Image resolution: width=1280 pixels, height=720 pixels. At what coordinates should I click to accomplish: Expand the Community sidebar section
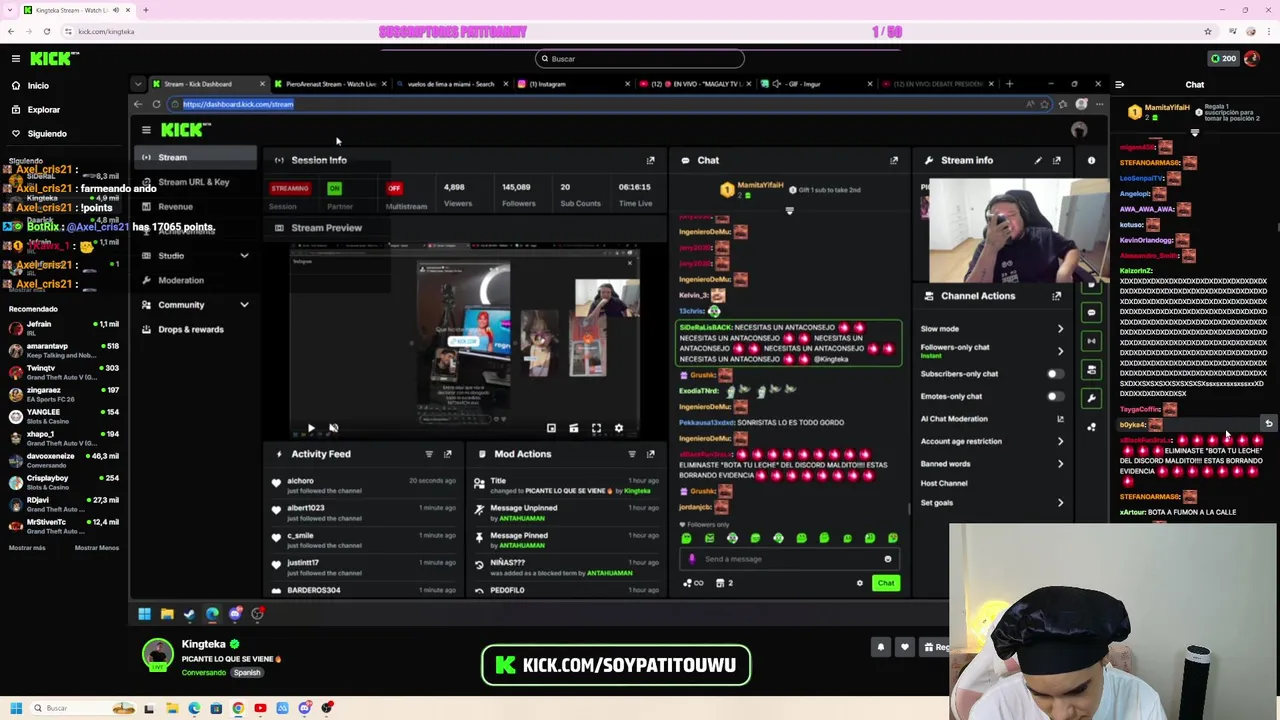click(244, 305)
